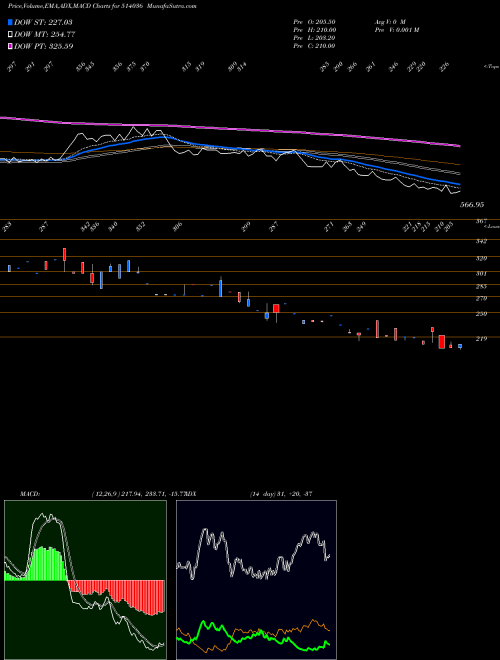Click the 367 price axis label
Image resolution: width=500 pixels, height=660 pixels.
pyautogui.click(x=481, y=221)
